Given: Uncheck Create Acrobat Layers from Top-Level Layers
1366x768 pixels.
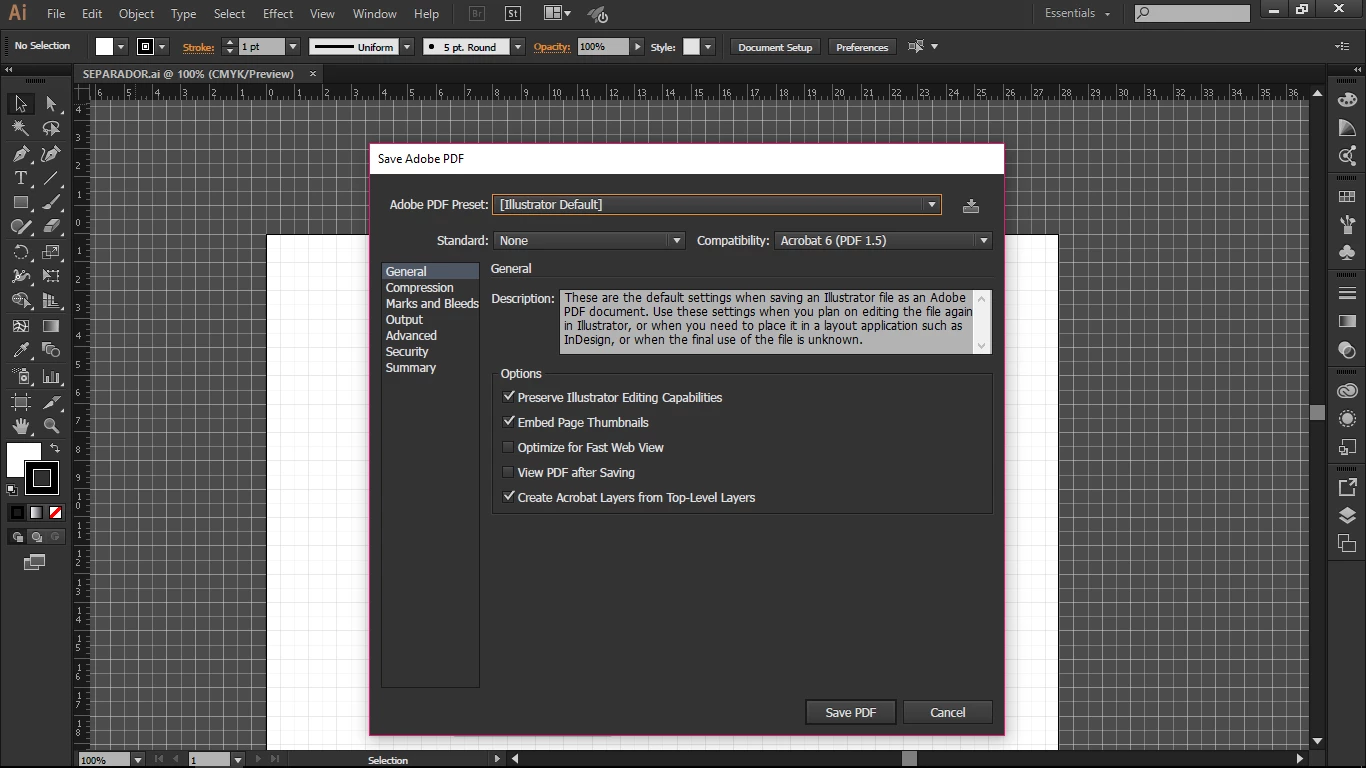Looking at the screenshot, I should click(x=509, y=497).
